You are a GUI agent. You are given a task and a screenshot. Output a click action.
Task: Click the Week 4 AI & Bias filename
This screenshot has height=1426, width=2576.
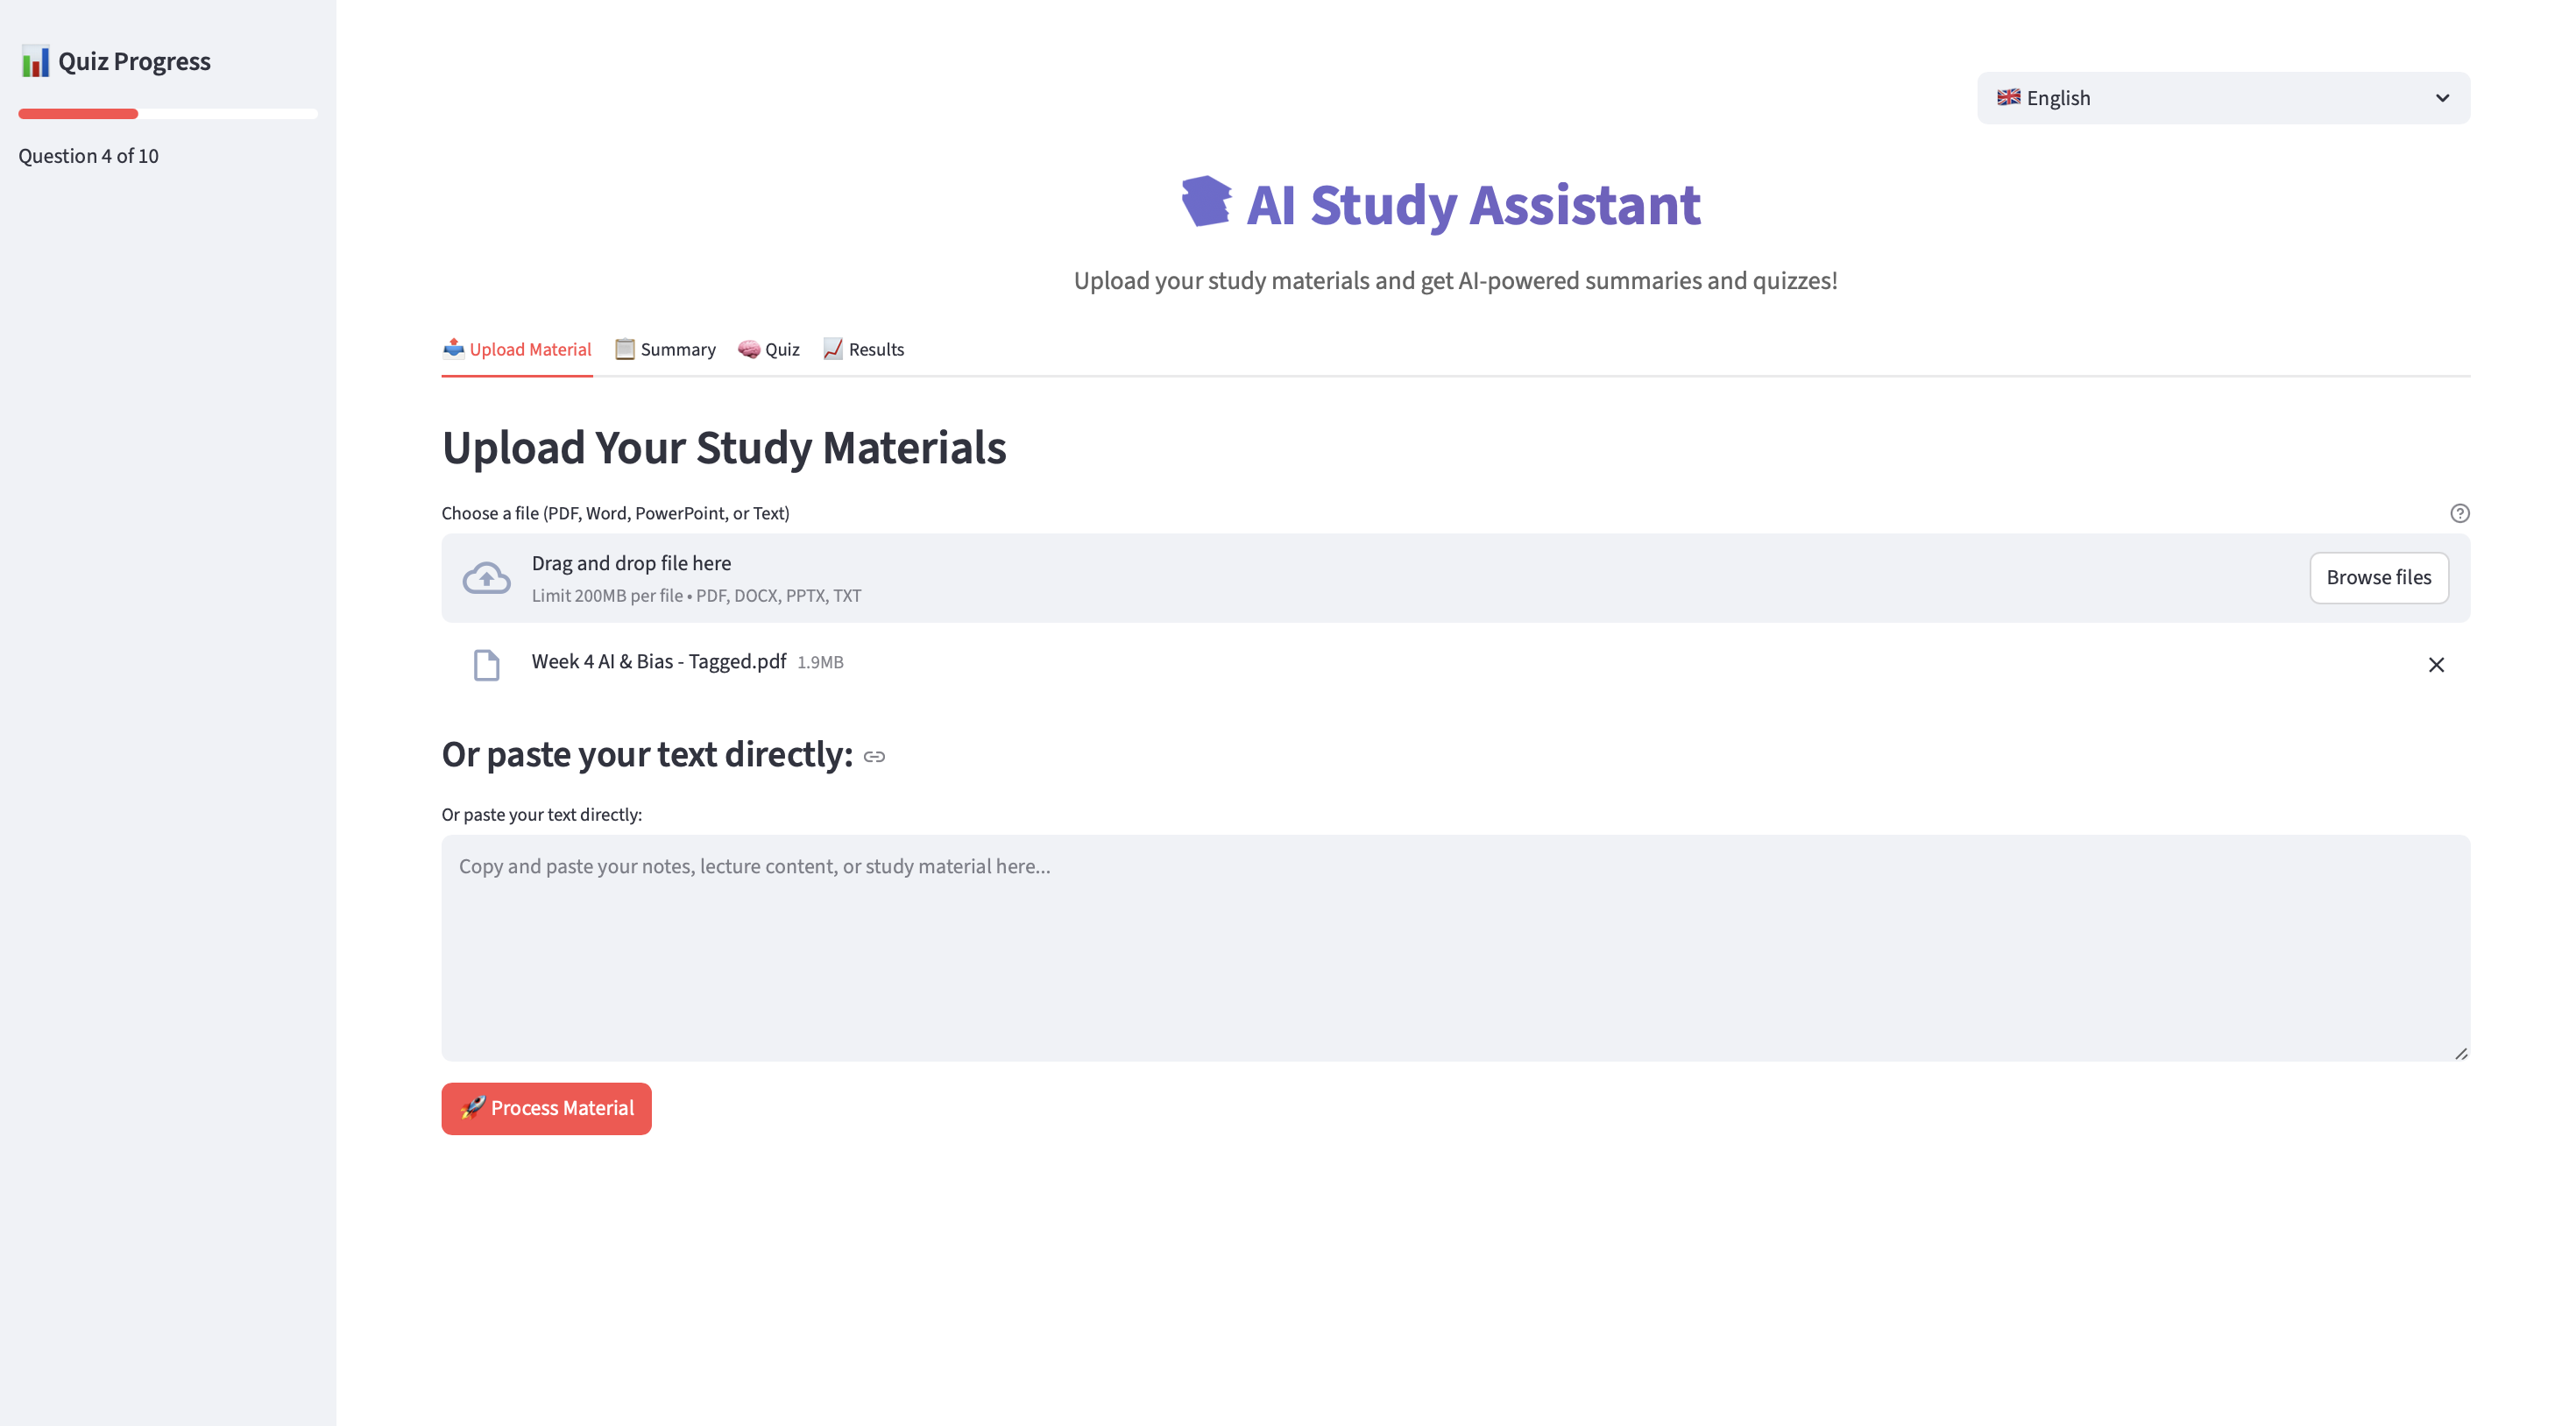tap(658, 661)
